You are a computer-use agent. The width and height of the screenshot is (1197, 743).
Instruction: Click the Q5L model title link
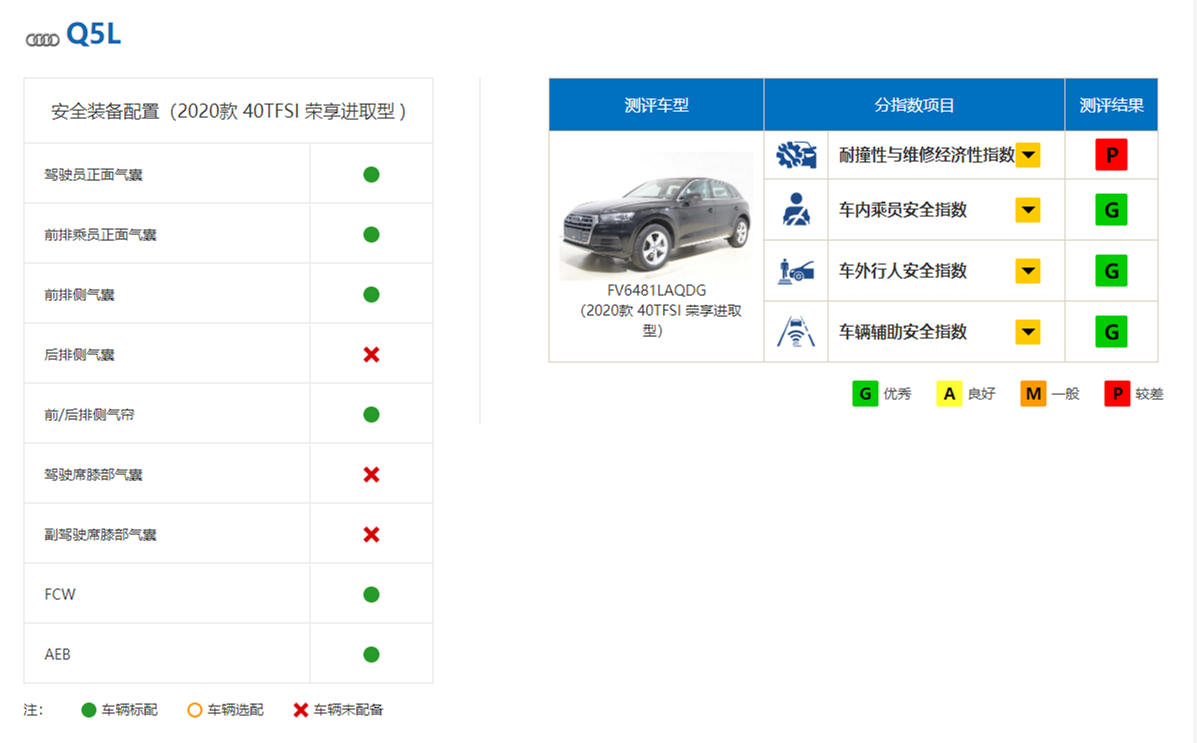click(93, 34)
